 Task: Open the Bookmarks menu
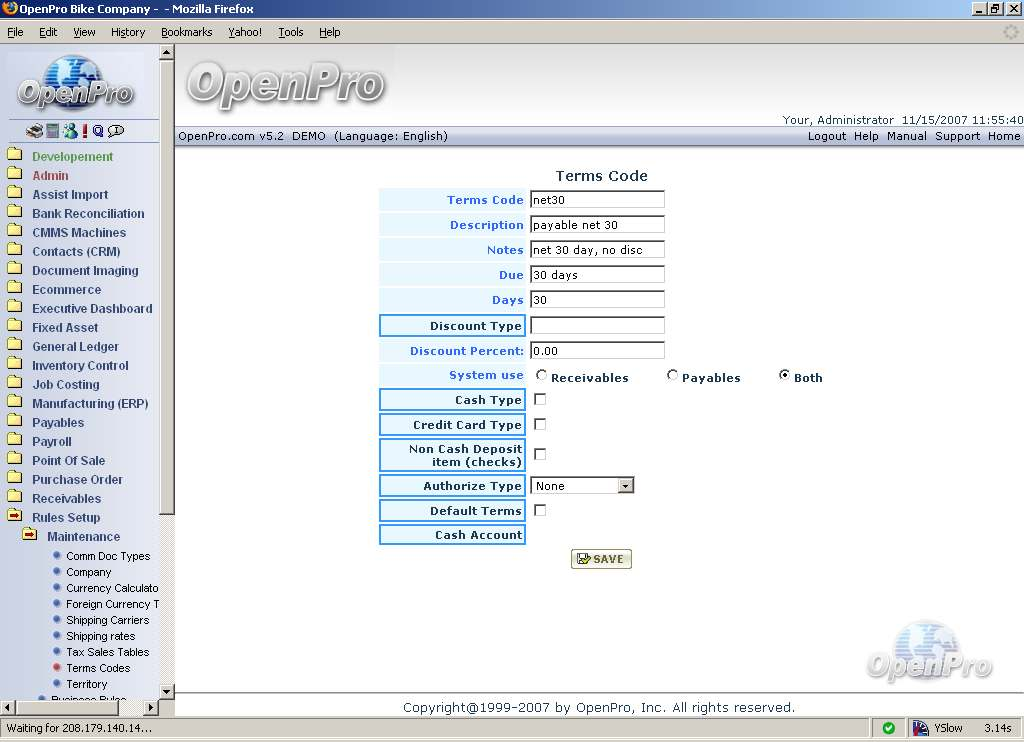point(186,32)
